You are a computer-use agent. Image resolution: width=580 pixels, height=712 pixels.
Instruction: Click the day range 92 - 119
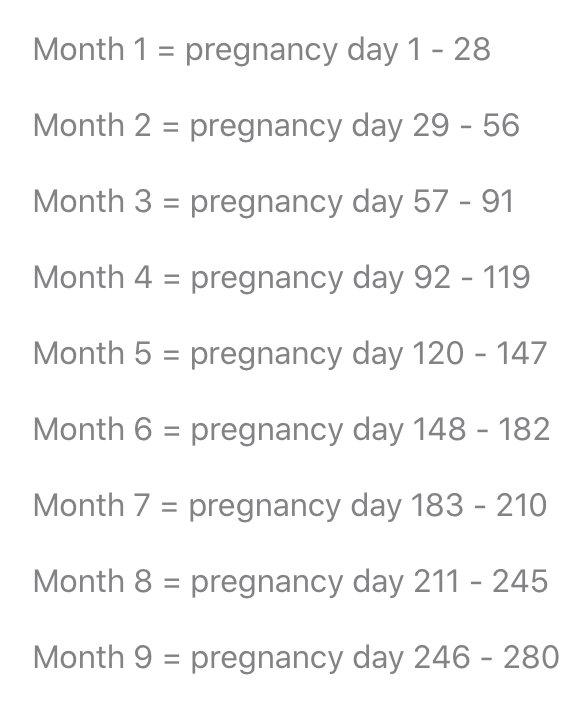(x=471, y=277)
